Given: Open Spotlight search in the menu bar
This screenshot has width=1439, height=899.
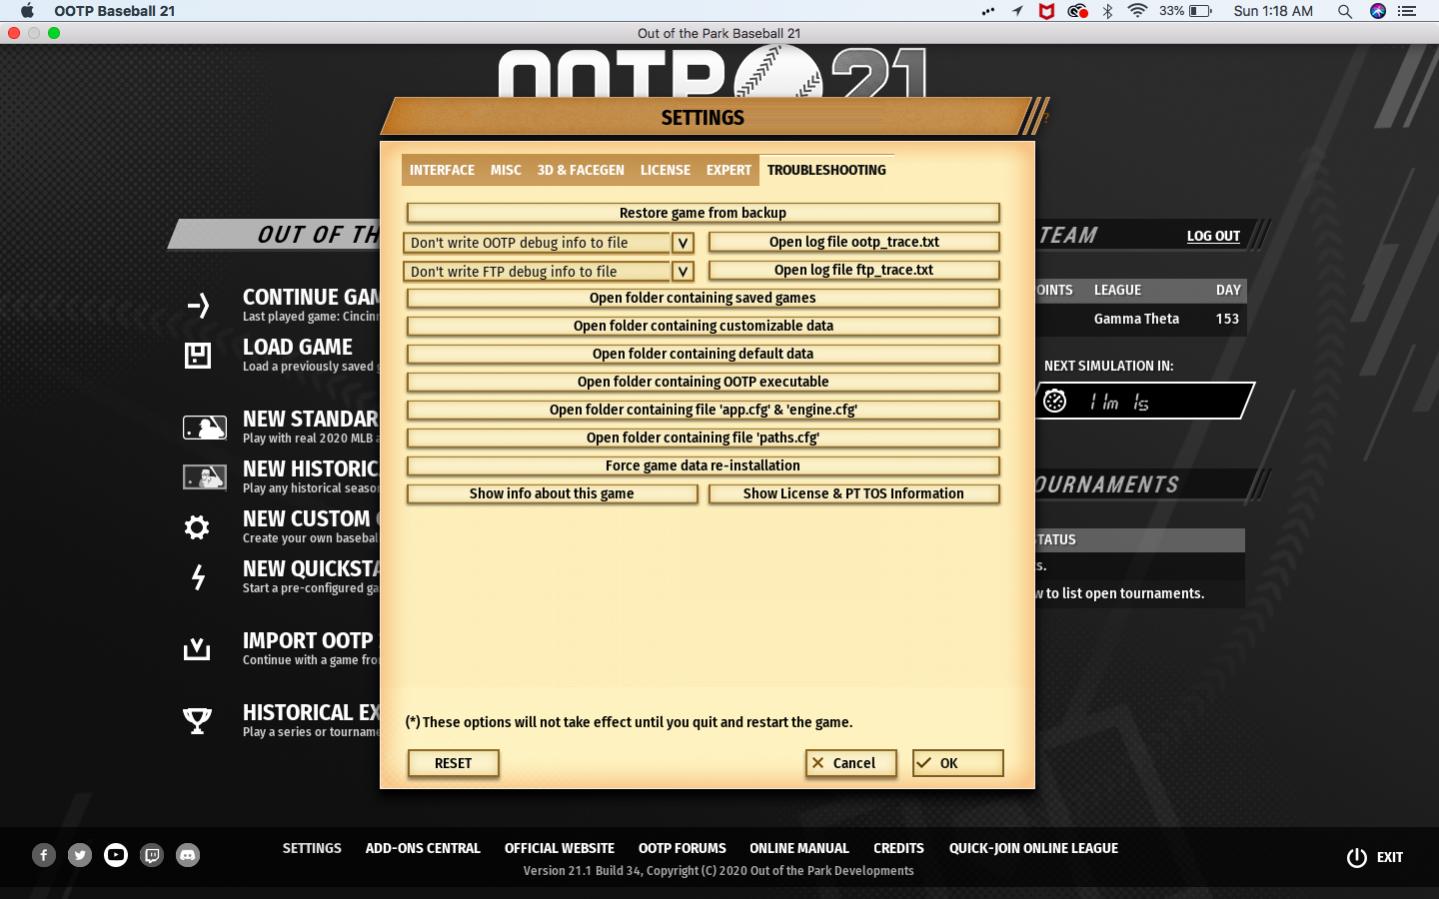Looking at the screenshot, I should [1345, 11].
